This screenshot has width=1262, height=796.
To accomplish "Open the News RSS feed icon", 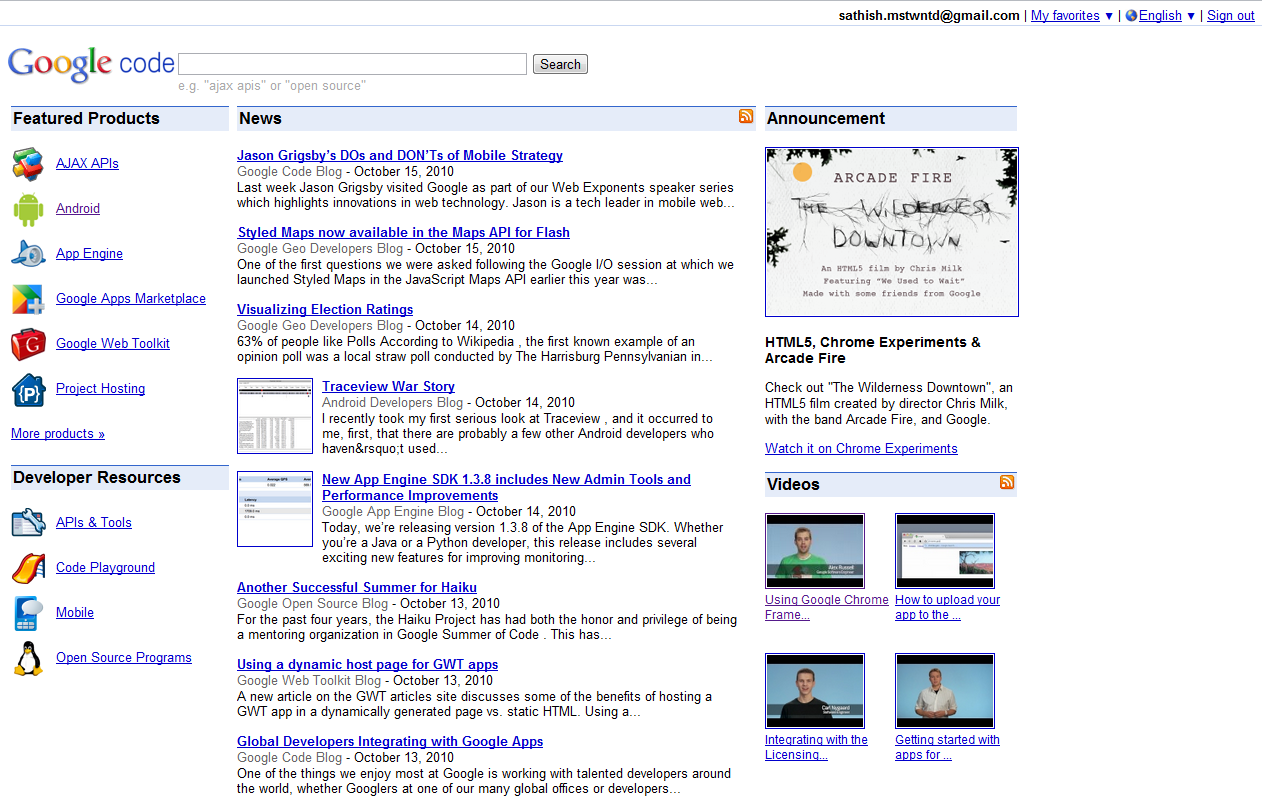I will [746, 116].
